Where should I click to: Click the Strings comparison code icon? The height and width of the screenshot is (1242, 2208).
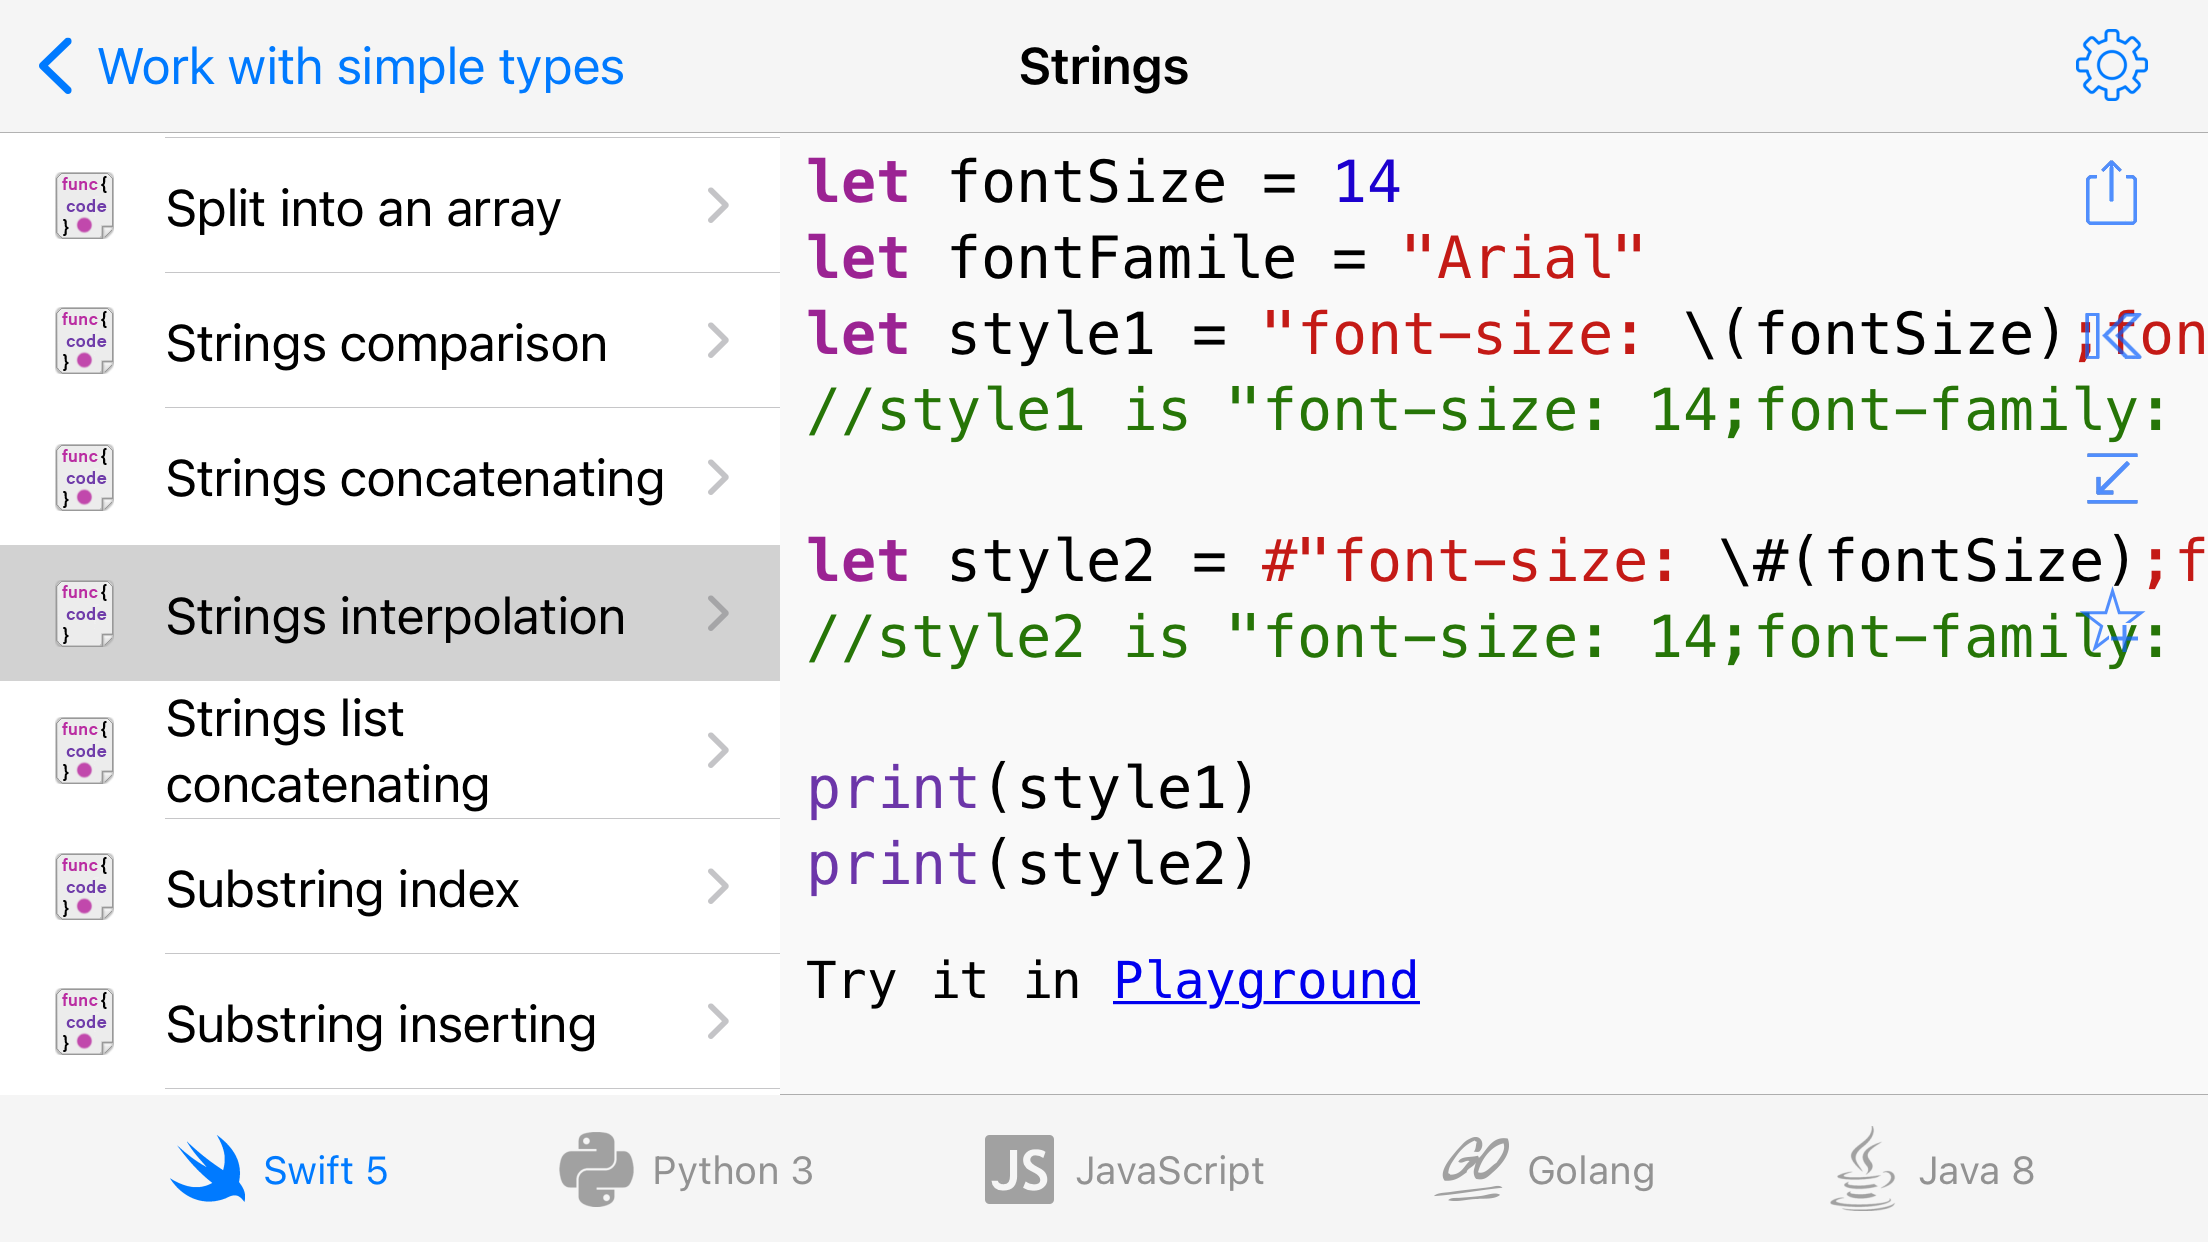(84, 340)
